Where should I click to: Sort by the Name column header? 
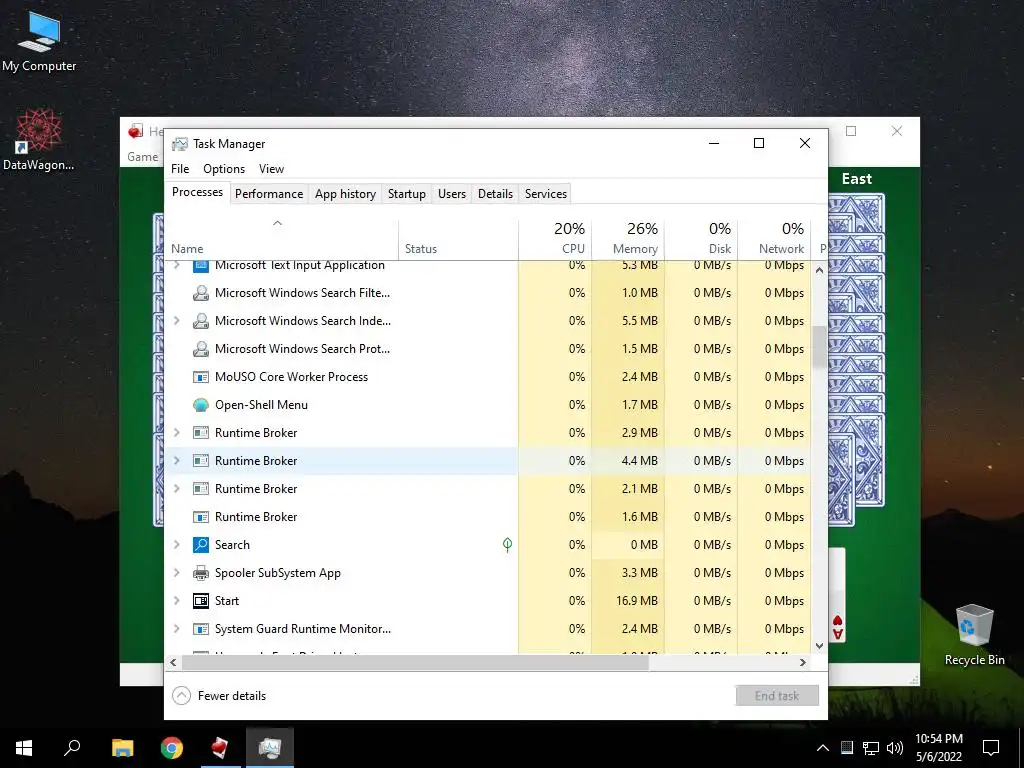click(x=281, y=239)
